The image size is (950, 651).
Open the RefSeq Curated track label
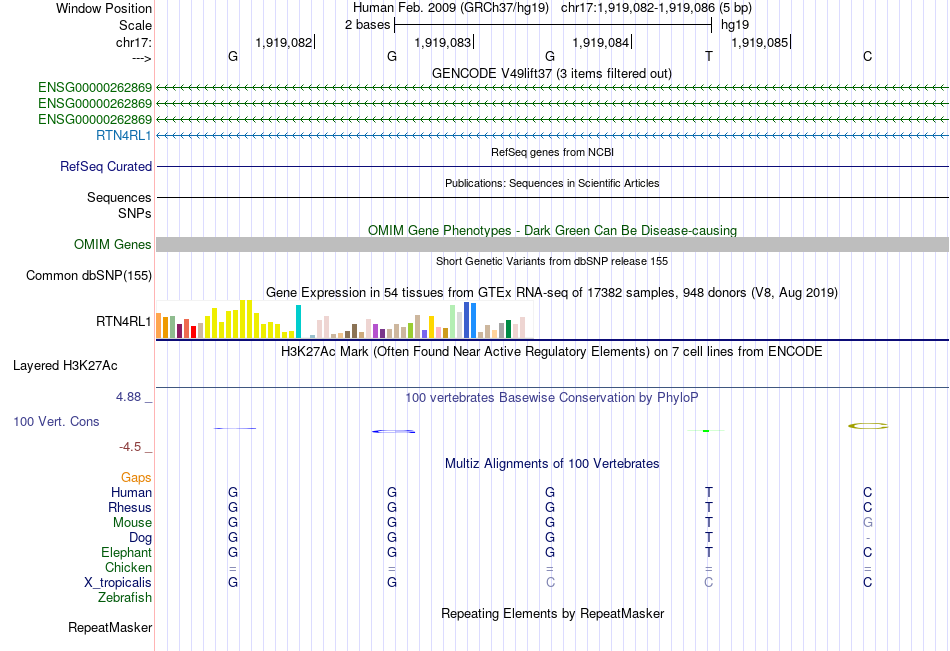pos(106,166)
